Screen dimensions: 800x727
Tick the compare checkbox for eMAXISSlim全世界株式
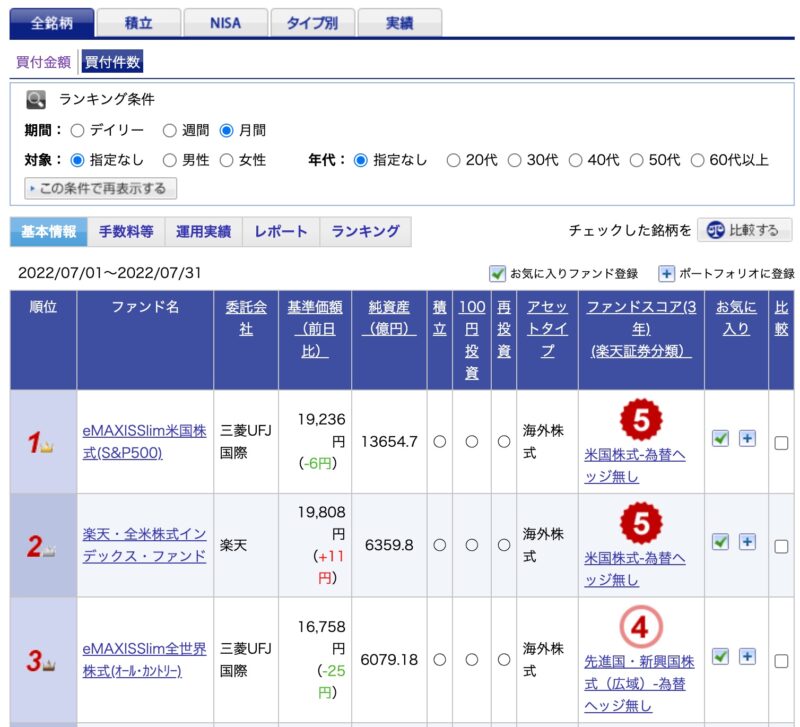pos(781,661)
